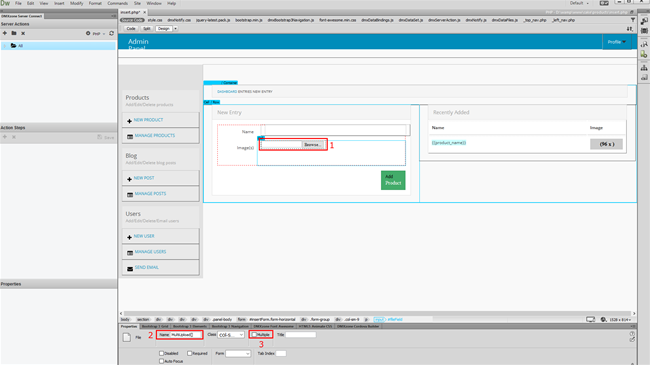Screen dimensions: 650x365
Task: Open the magnifier panel icon in right dock
Action: coord(644,44)
